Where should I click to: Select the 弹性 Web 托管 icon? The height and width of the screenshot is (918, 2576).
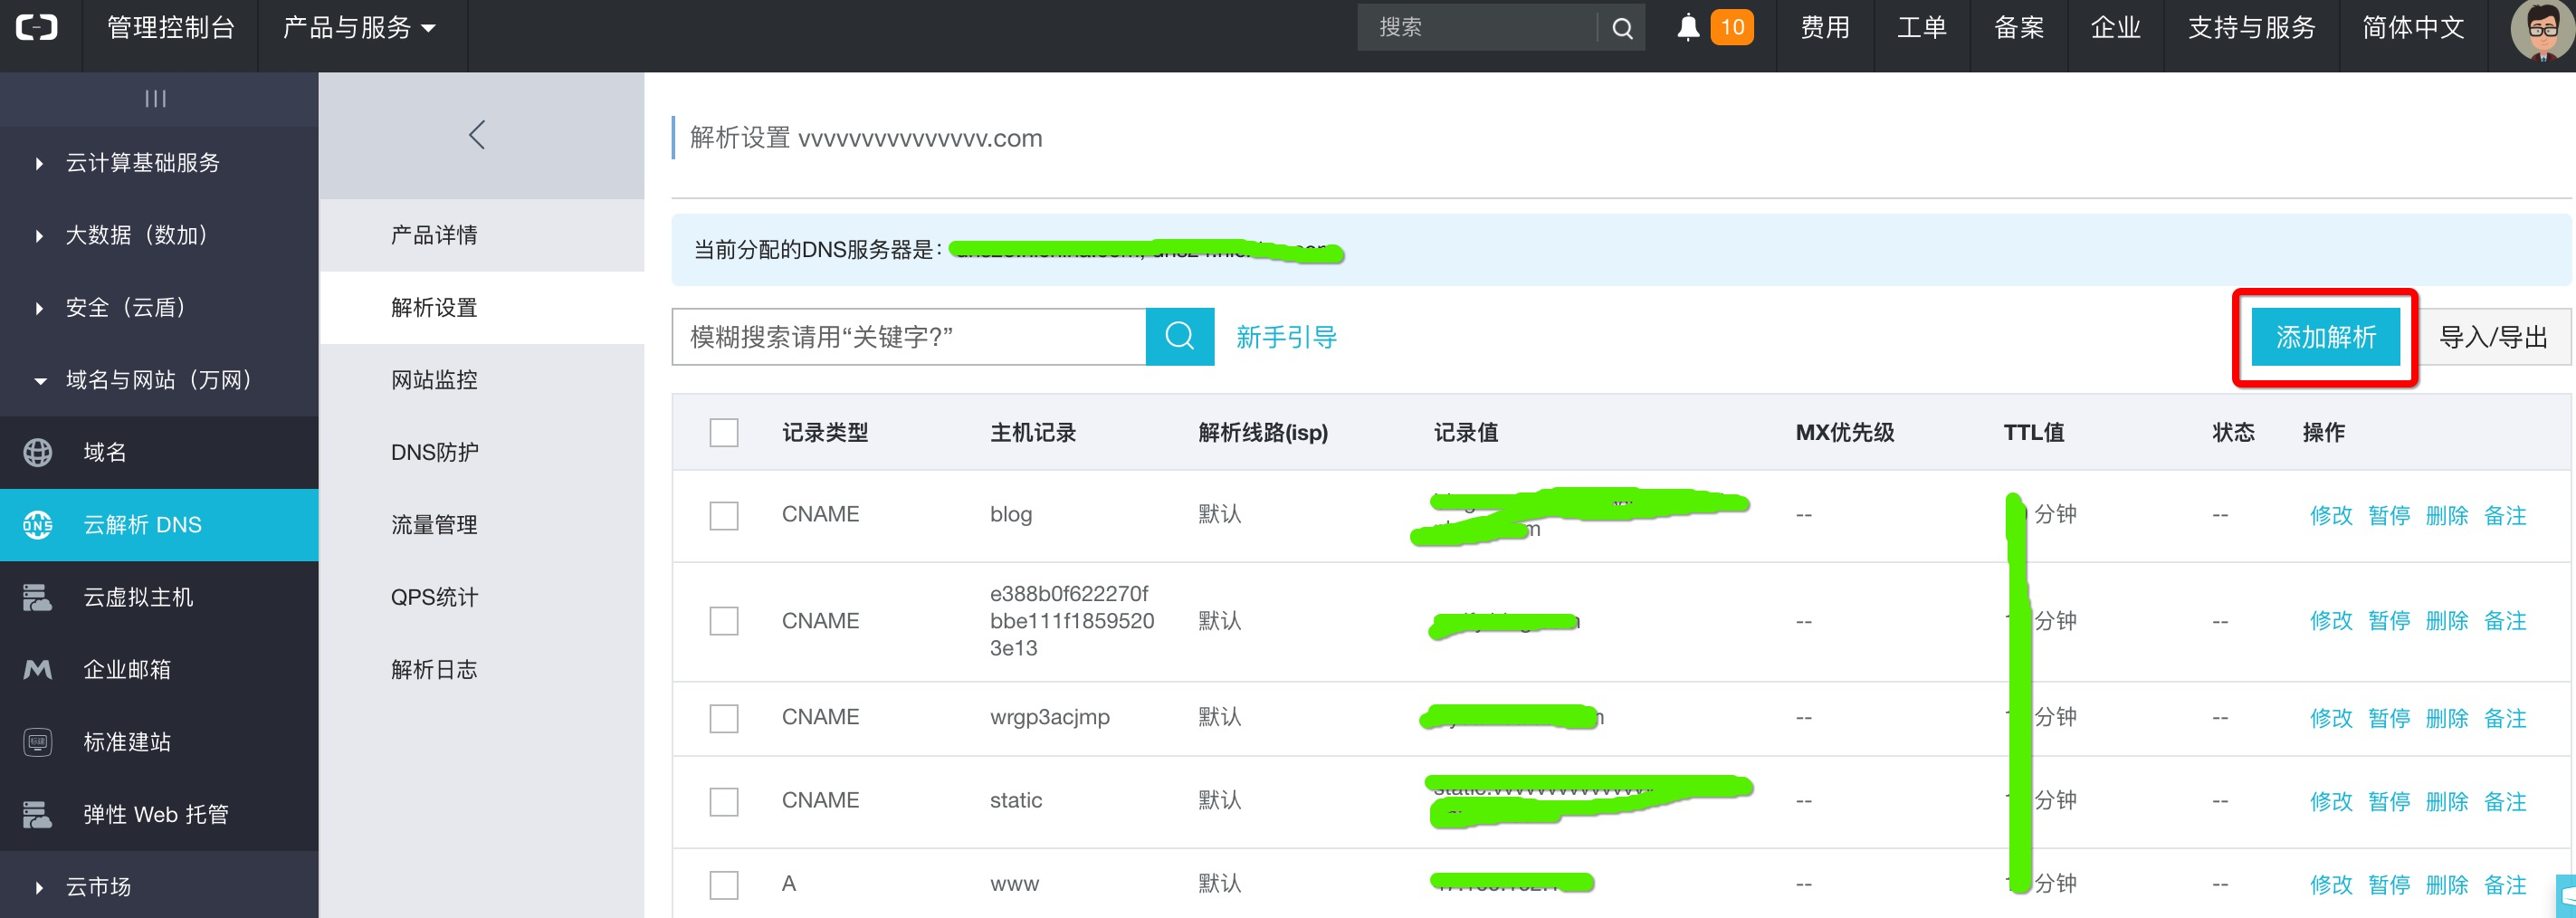(x=37, y=813)
